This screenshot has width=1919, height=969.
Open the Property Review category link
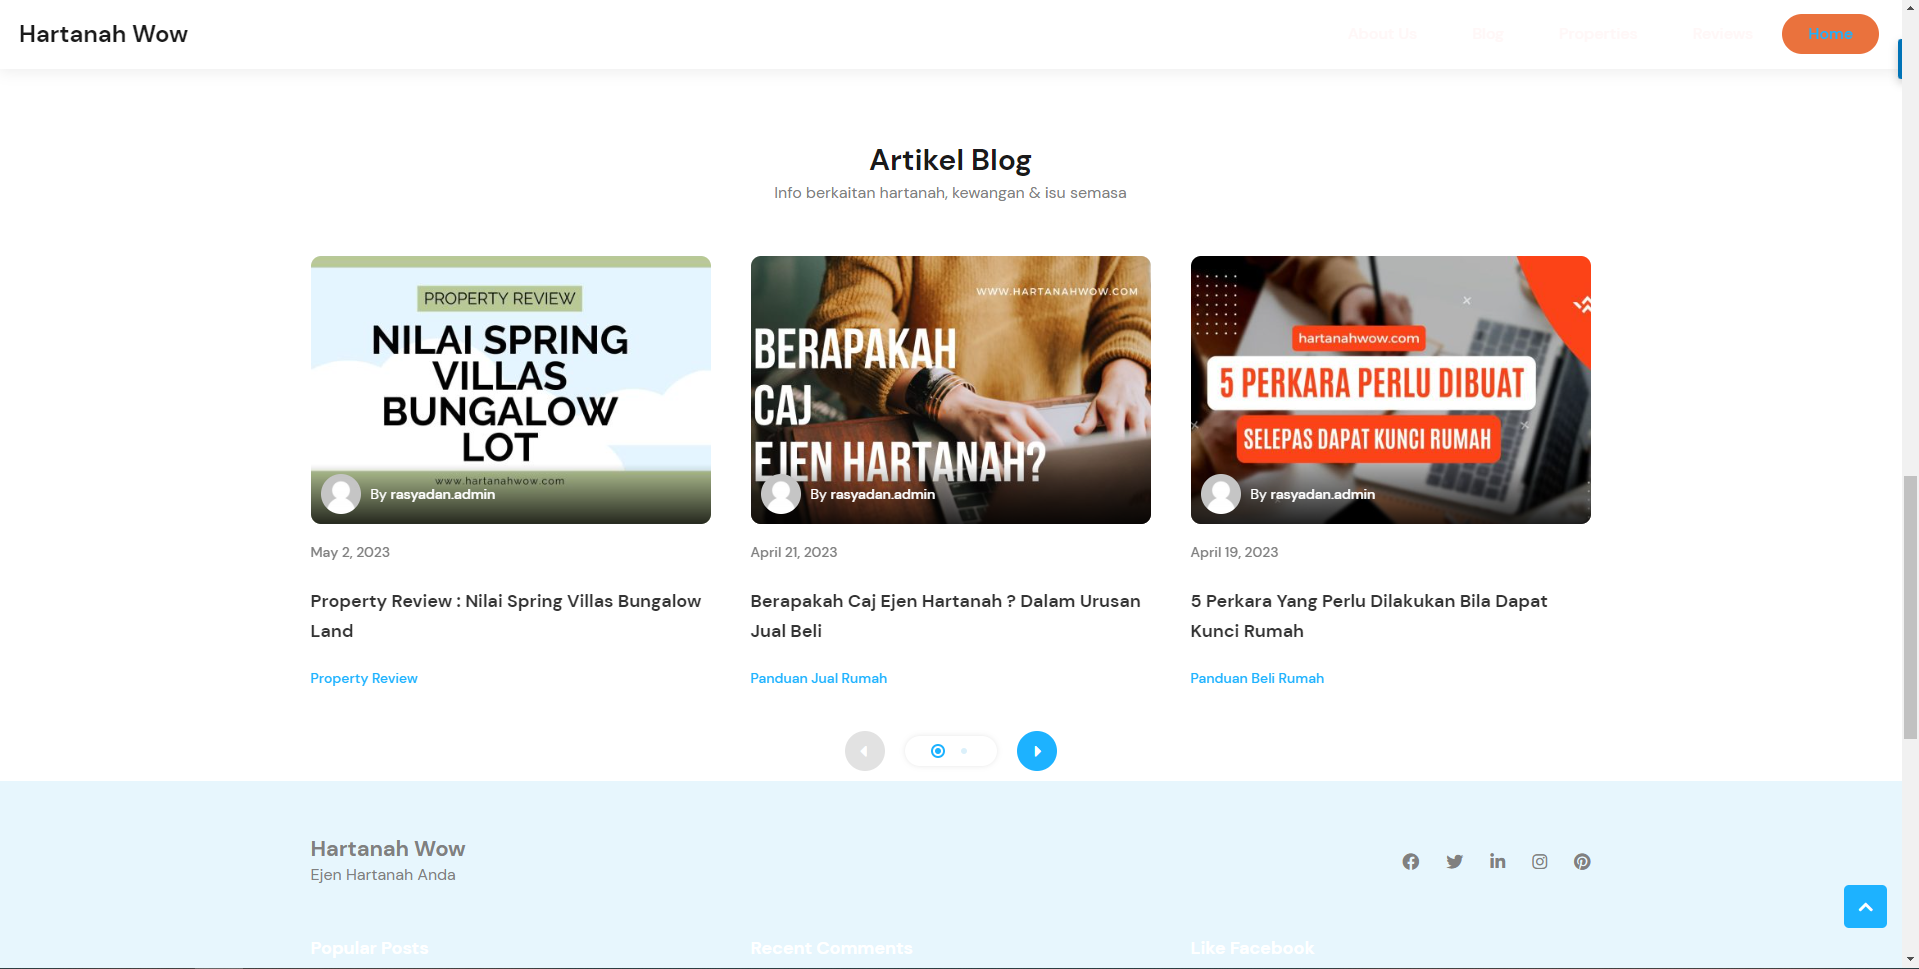(x=364, y=678)
